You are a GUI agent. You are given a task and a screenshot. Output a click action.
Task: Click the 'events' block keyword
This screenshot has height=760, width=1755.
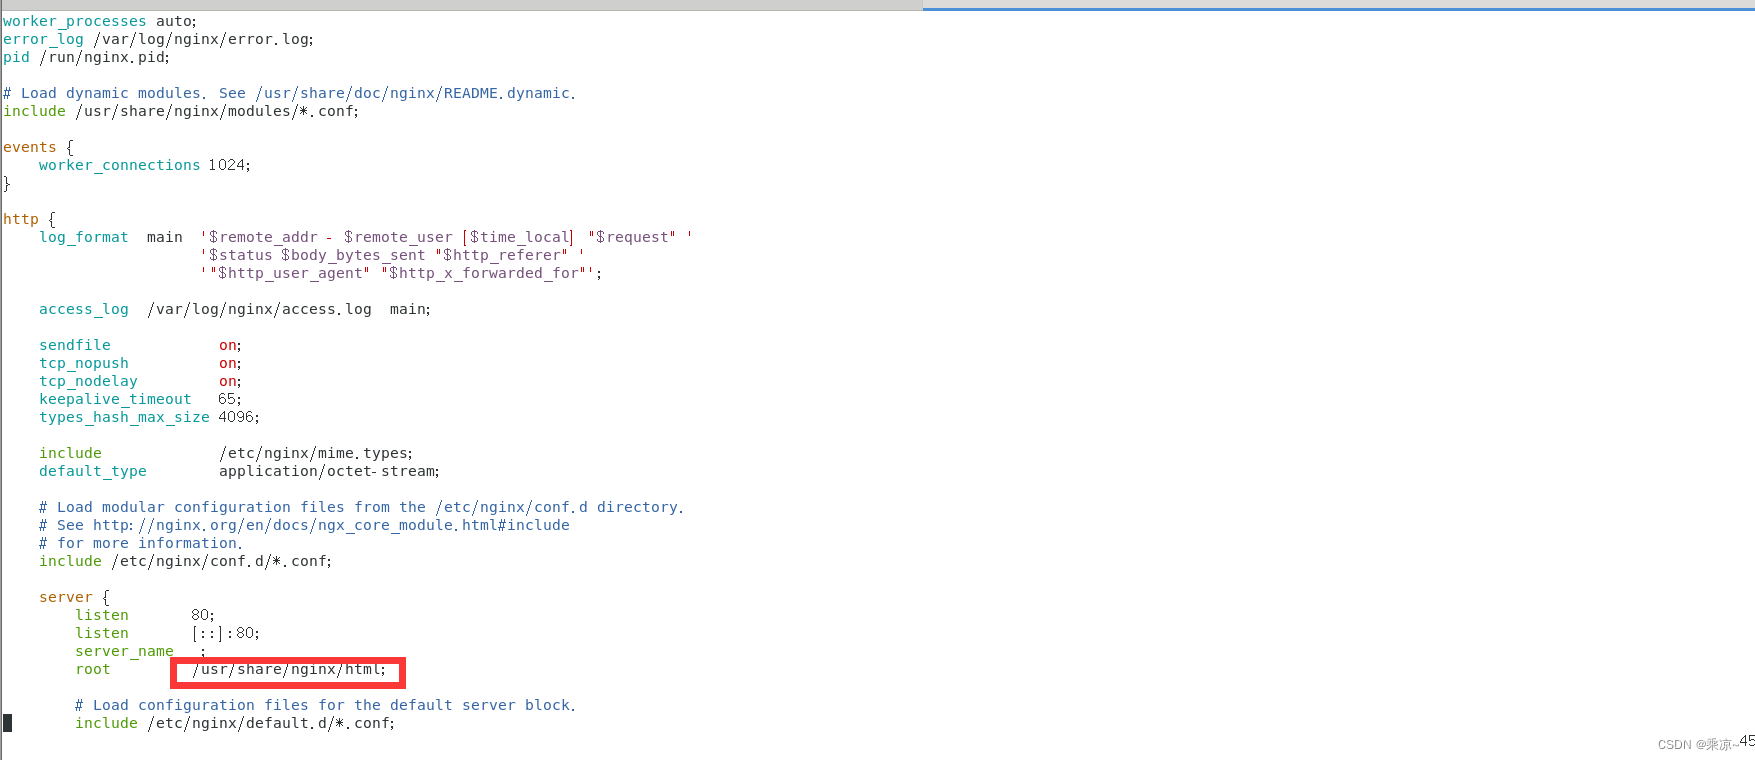tap(30, 147)
